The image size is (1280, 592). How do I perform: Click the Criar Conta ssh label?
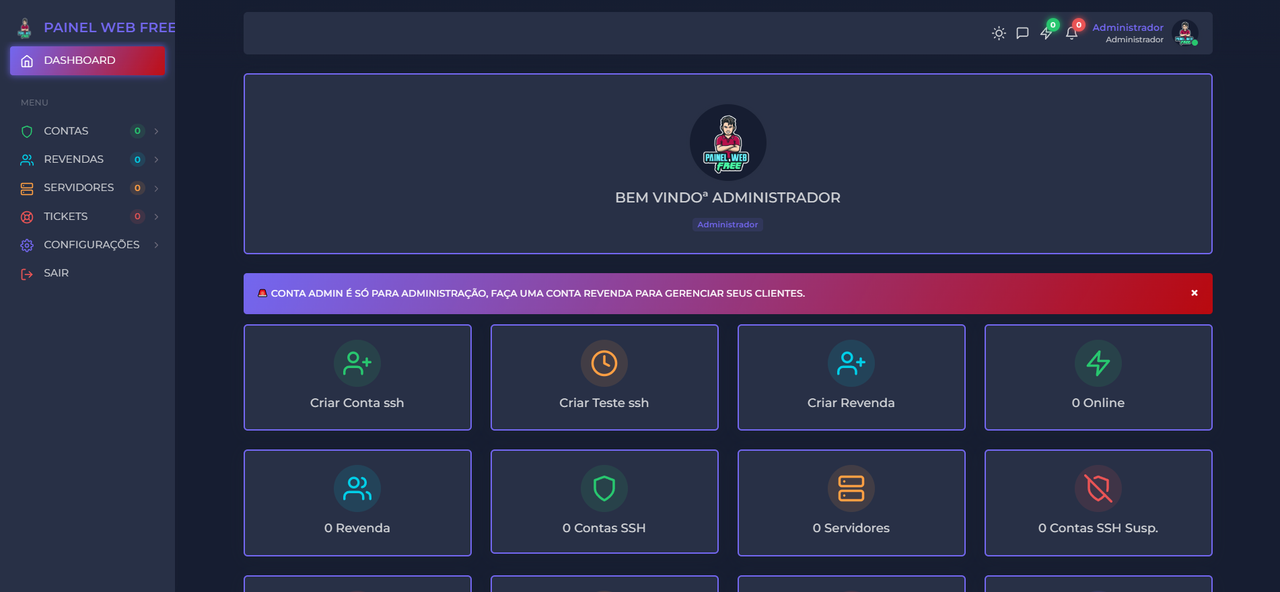tap(357, 403)
